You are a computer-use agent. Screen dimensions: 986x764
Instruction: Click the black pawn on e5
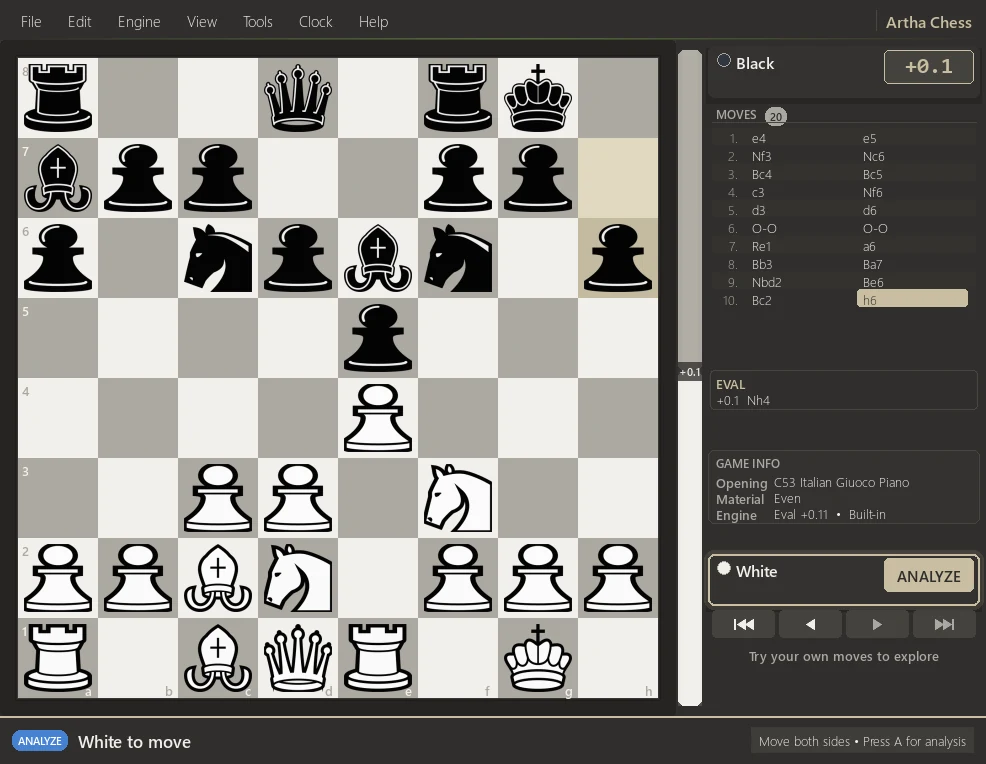tap(377, 338)
